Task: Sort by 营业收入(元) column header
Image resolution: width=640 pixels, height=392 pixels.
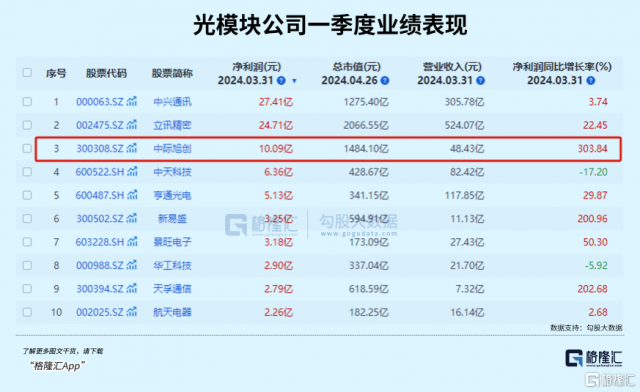Action: tap(452, 67)
